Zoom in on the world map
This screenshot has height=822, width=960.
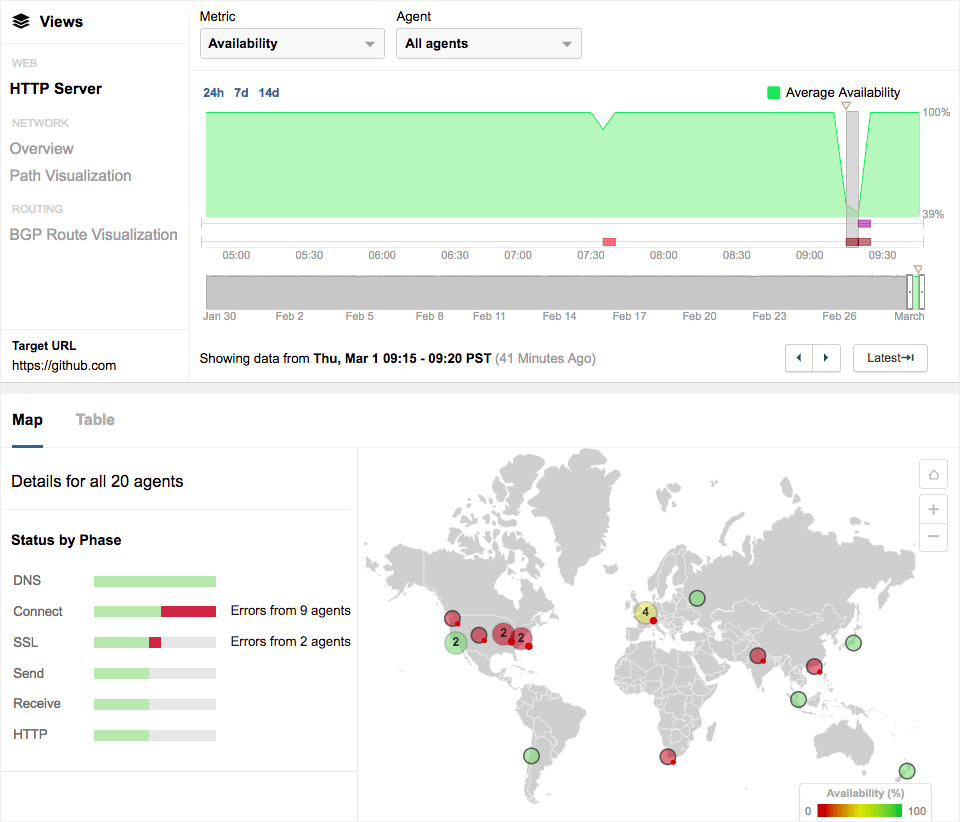point(933,509)
